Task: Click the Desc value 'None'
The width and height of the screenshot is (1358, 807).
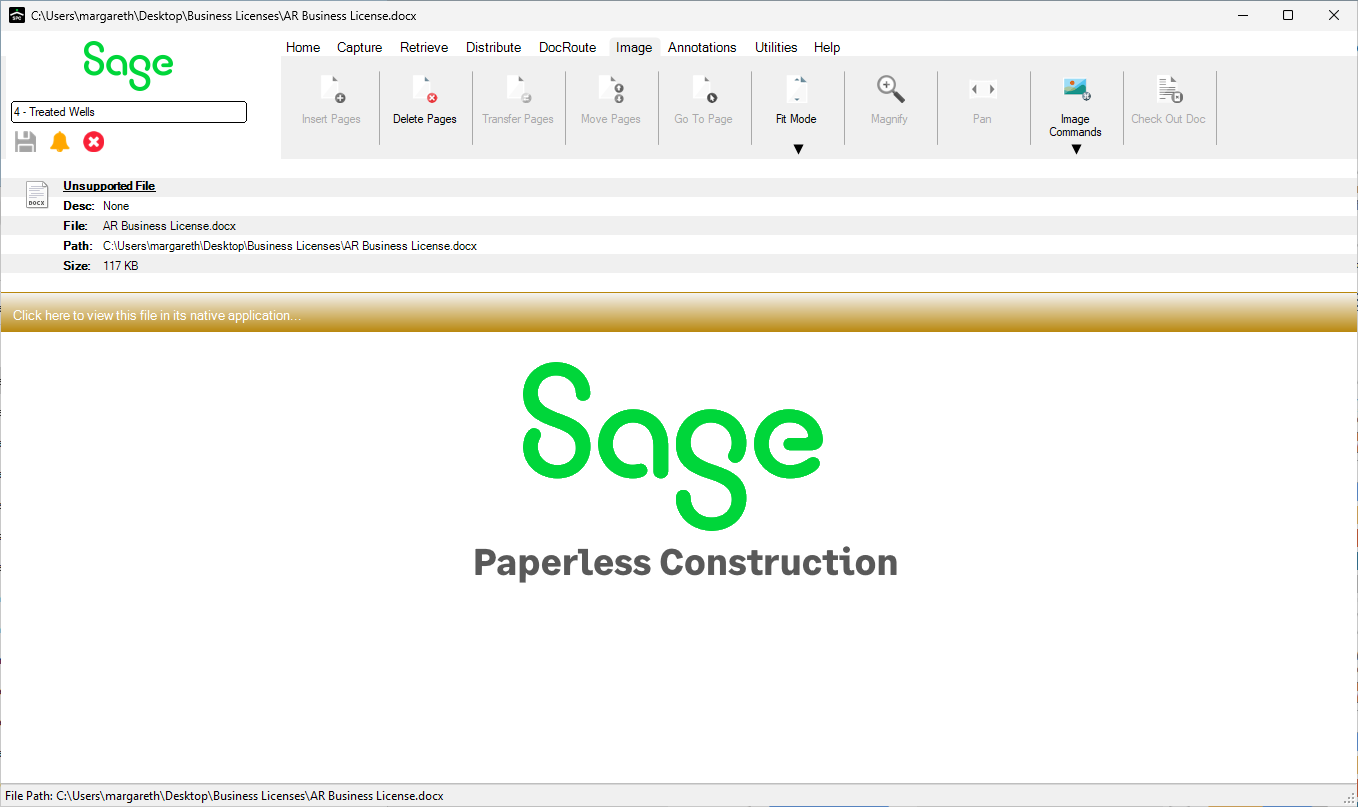Action: pos(116,206)
